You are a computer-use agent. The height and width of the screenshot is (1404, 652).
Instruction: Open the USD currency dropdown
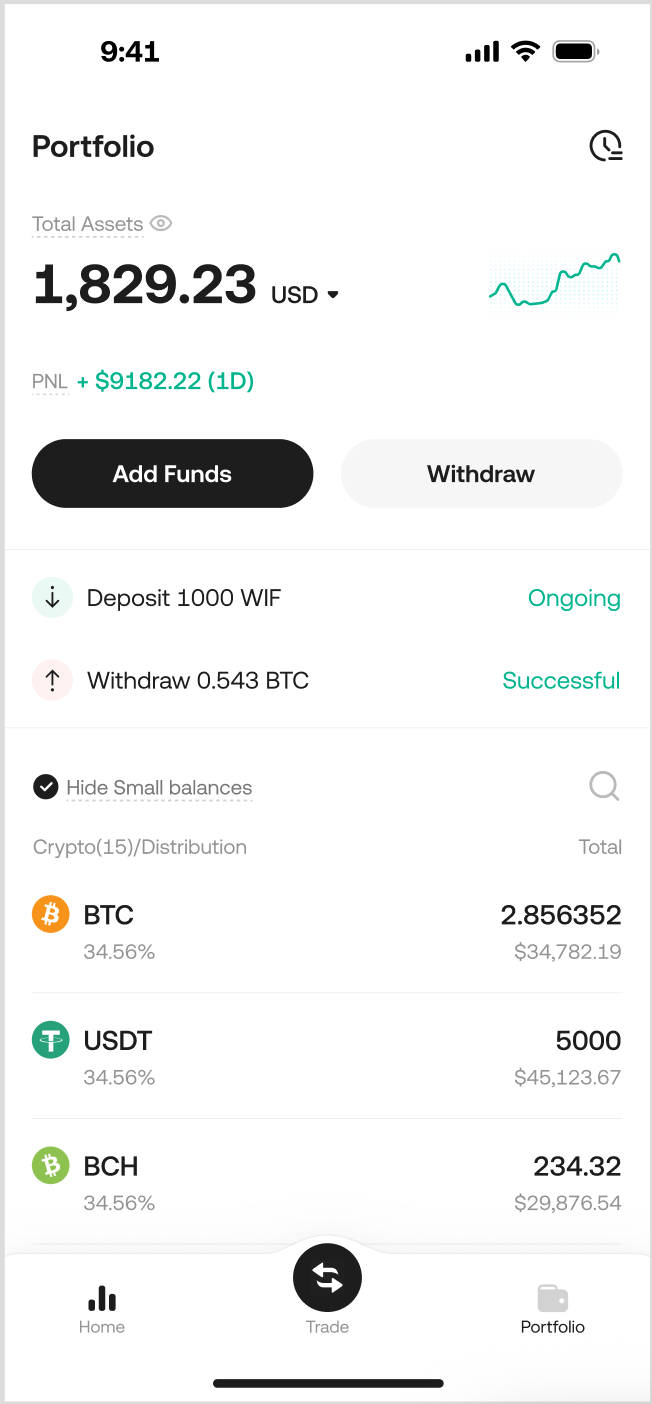(305, 295)
